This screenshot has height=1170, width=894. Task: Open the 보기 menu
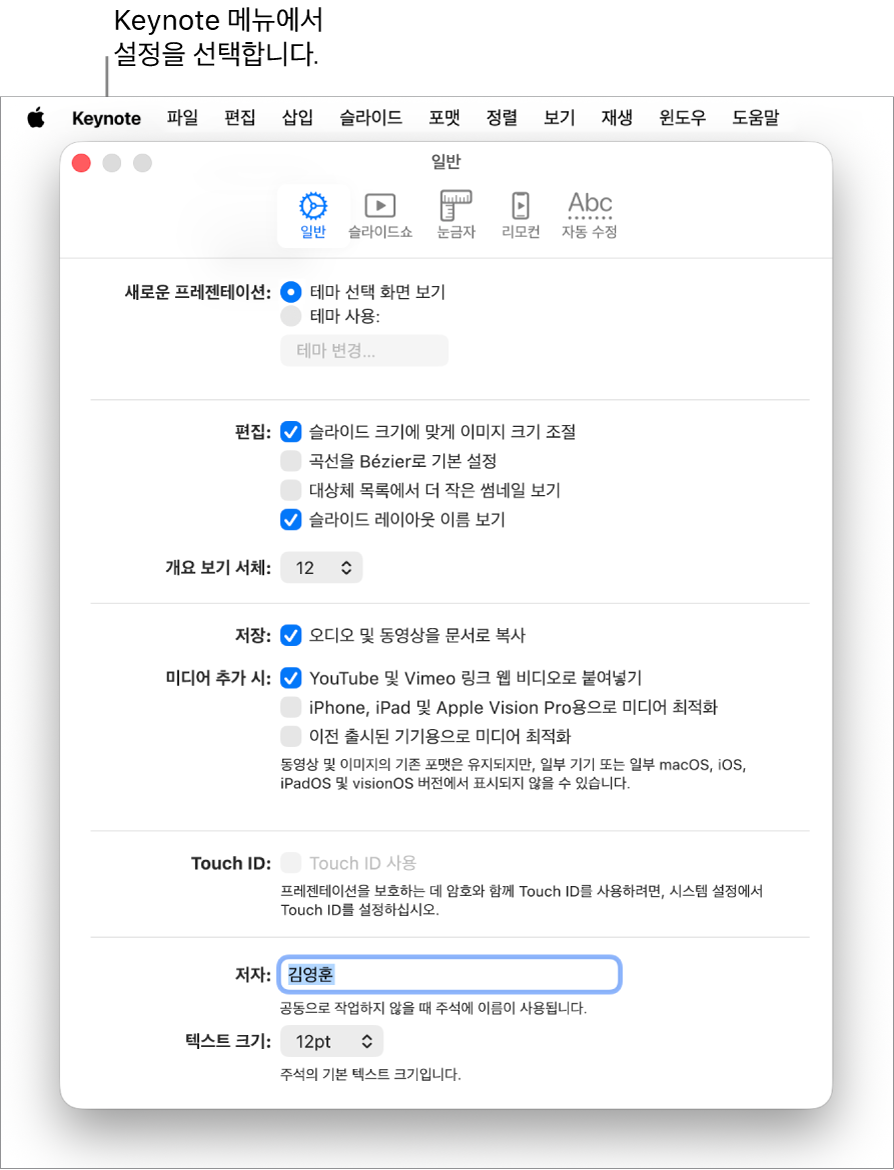(x=560, y=118)
